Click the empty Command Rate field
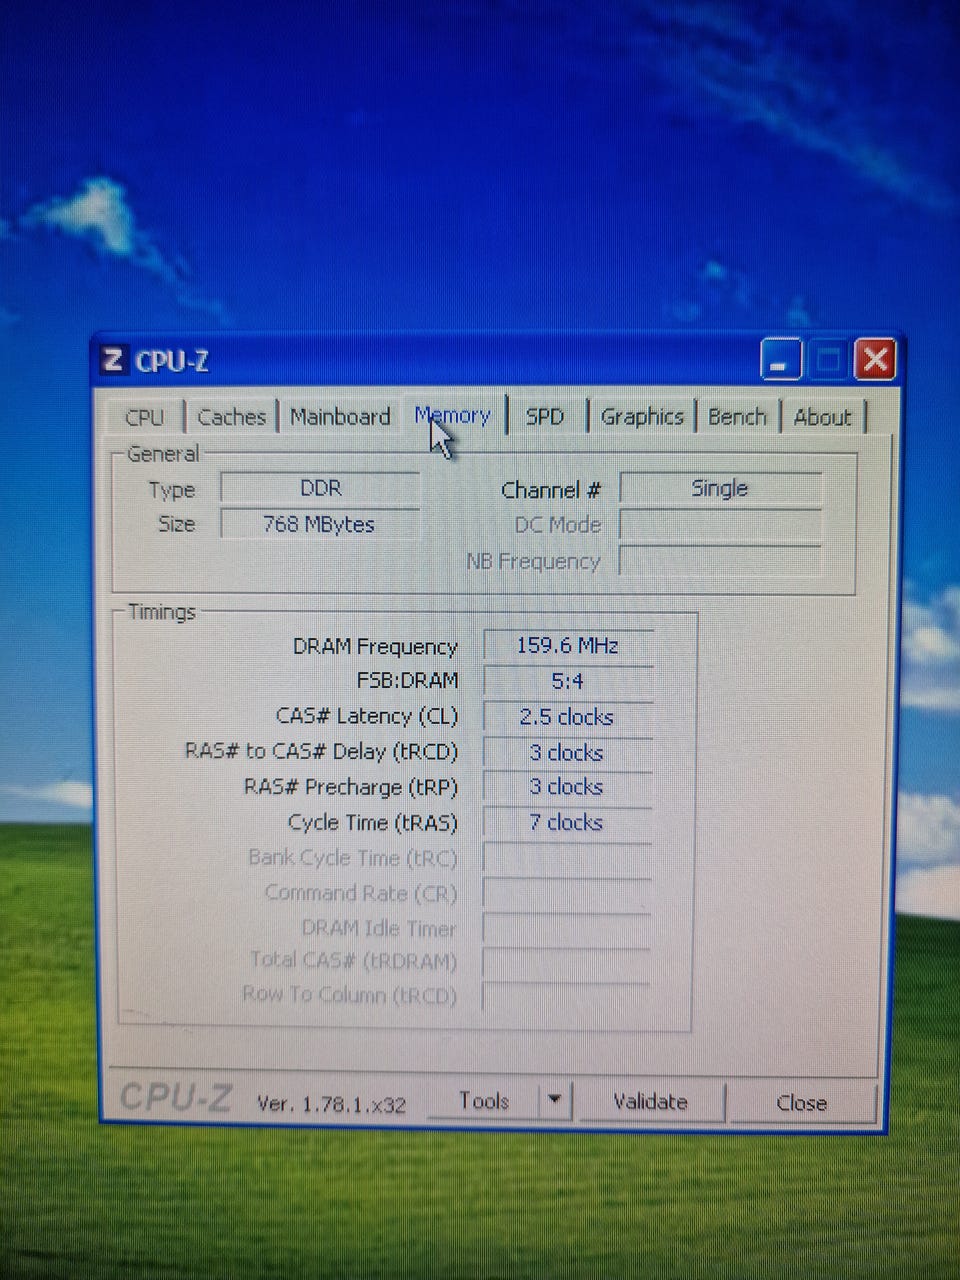960x1280 pixels. [567, 893]
